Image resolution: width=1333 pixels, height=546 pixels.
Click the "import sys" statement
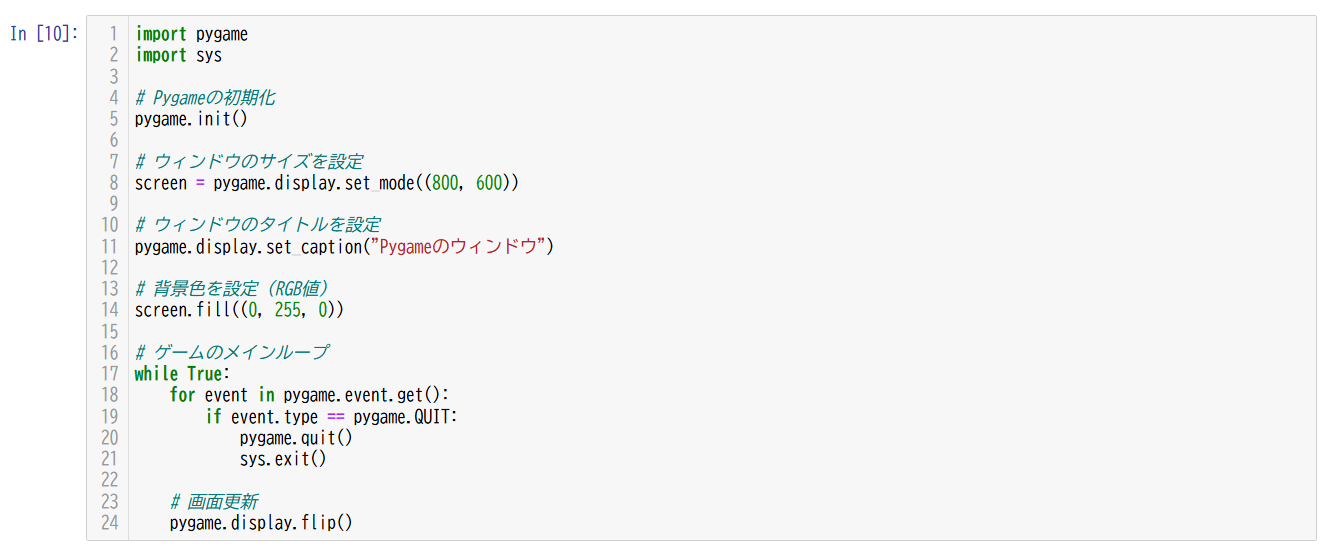tap(178, 55)
